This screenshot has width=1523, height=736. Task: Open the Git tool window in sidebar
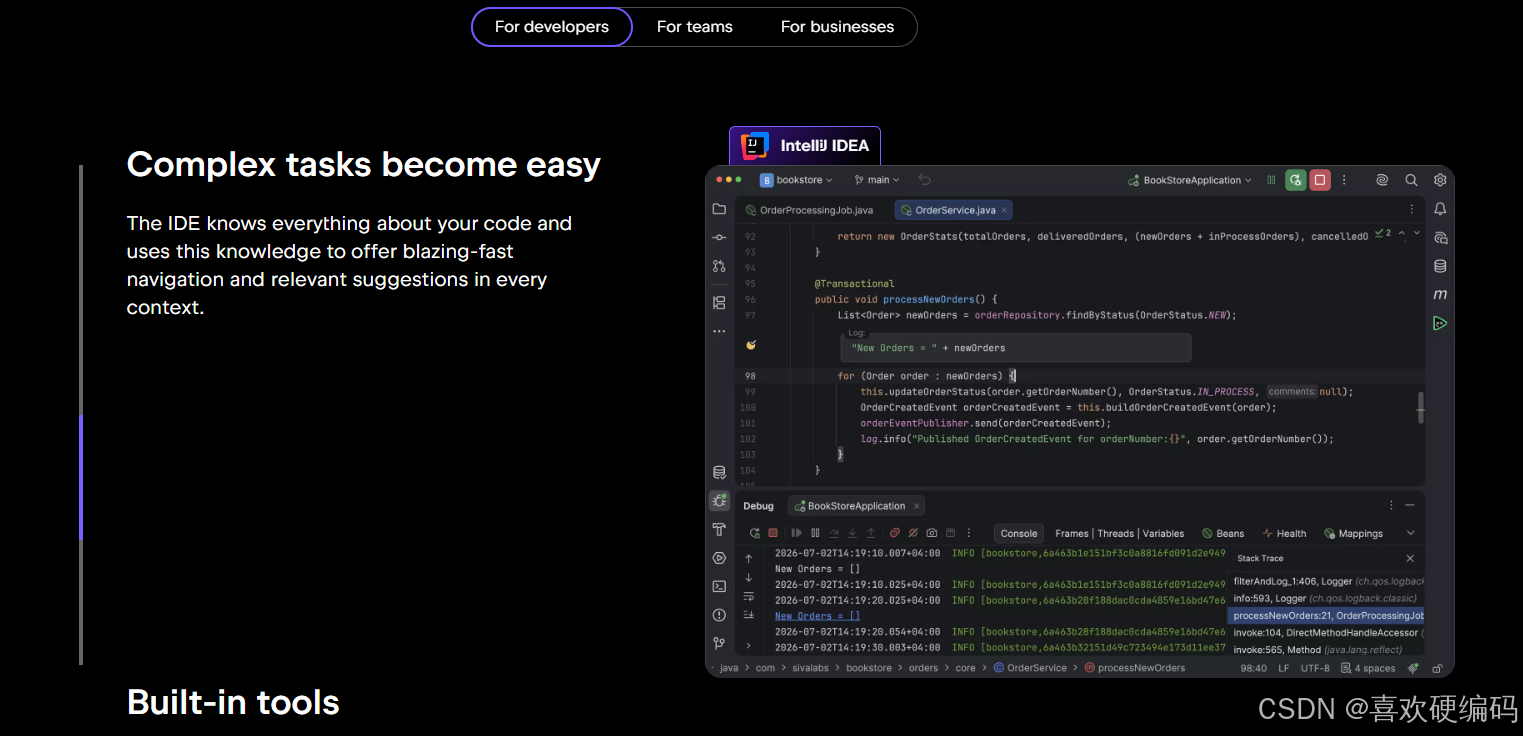click(x=719, y=643)
